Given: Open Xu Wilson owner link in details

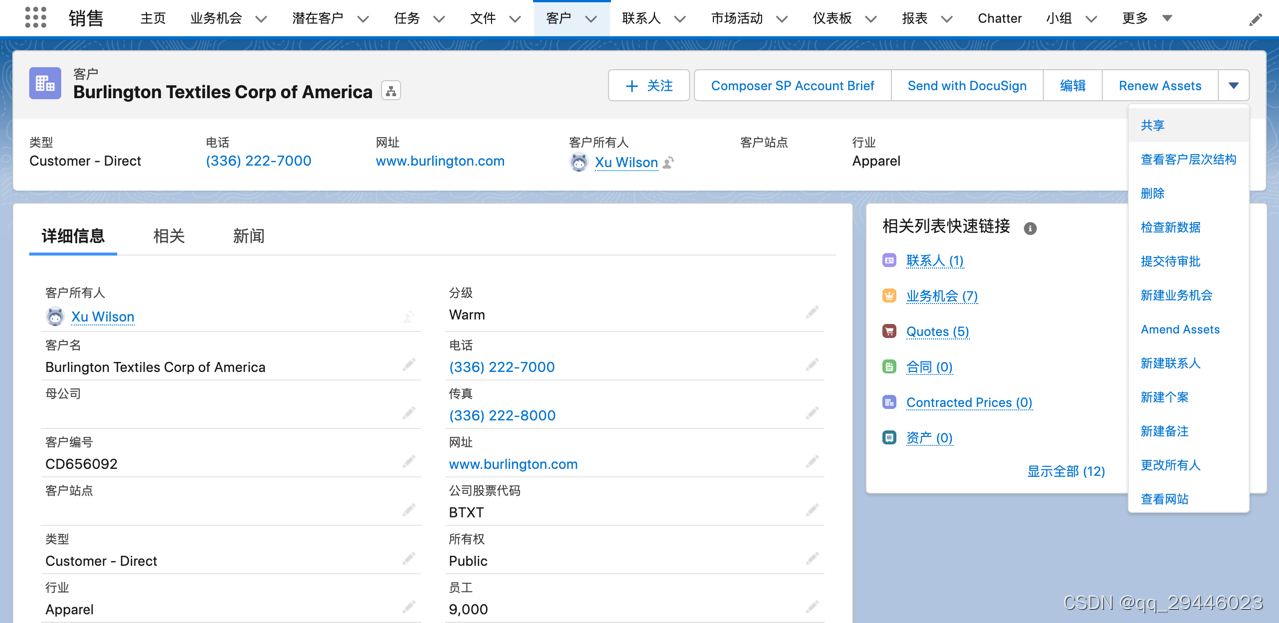Looking at the screenshot, I should [103, 317].
